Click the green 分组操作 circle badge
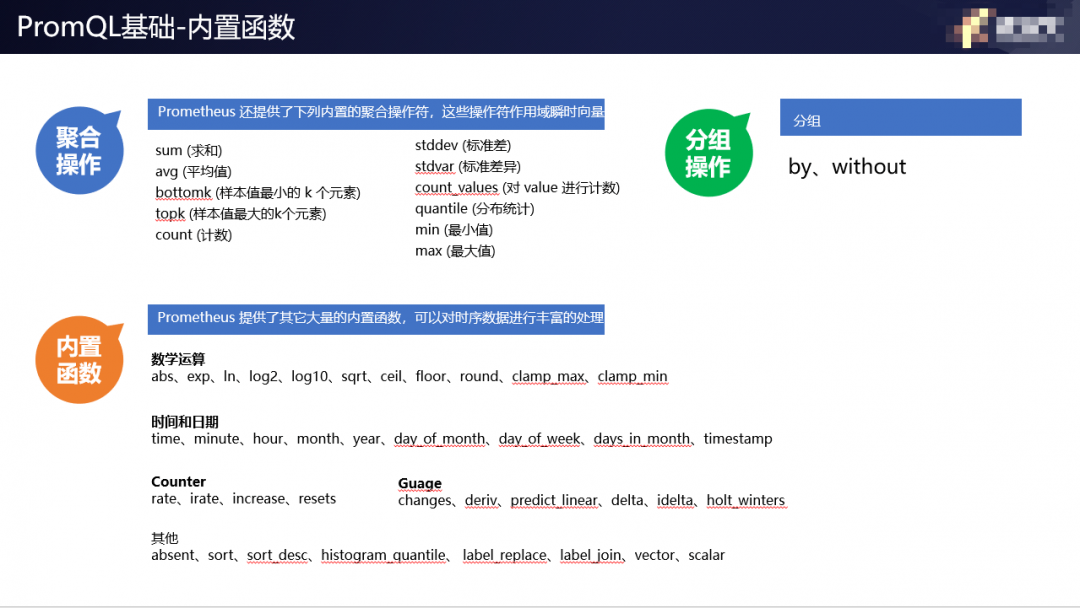The height and width of the screenshot is (608, 1080). pyautogui.click(x=708, y=153)
